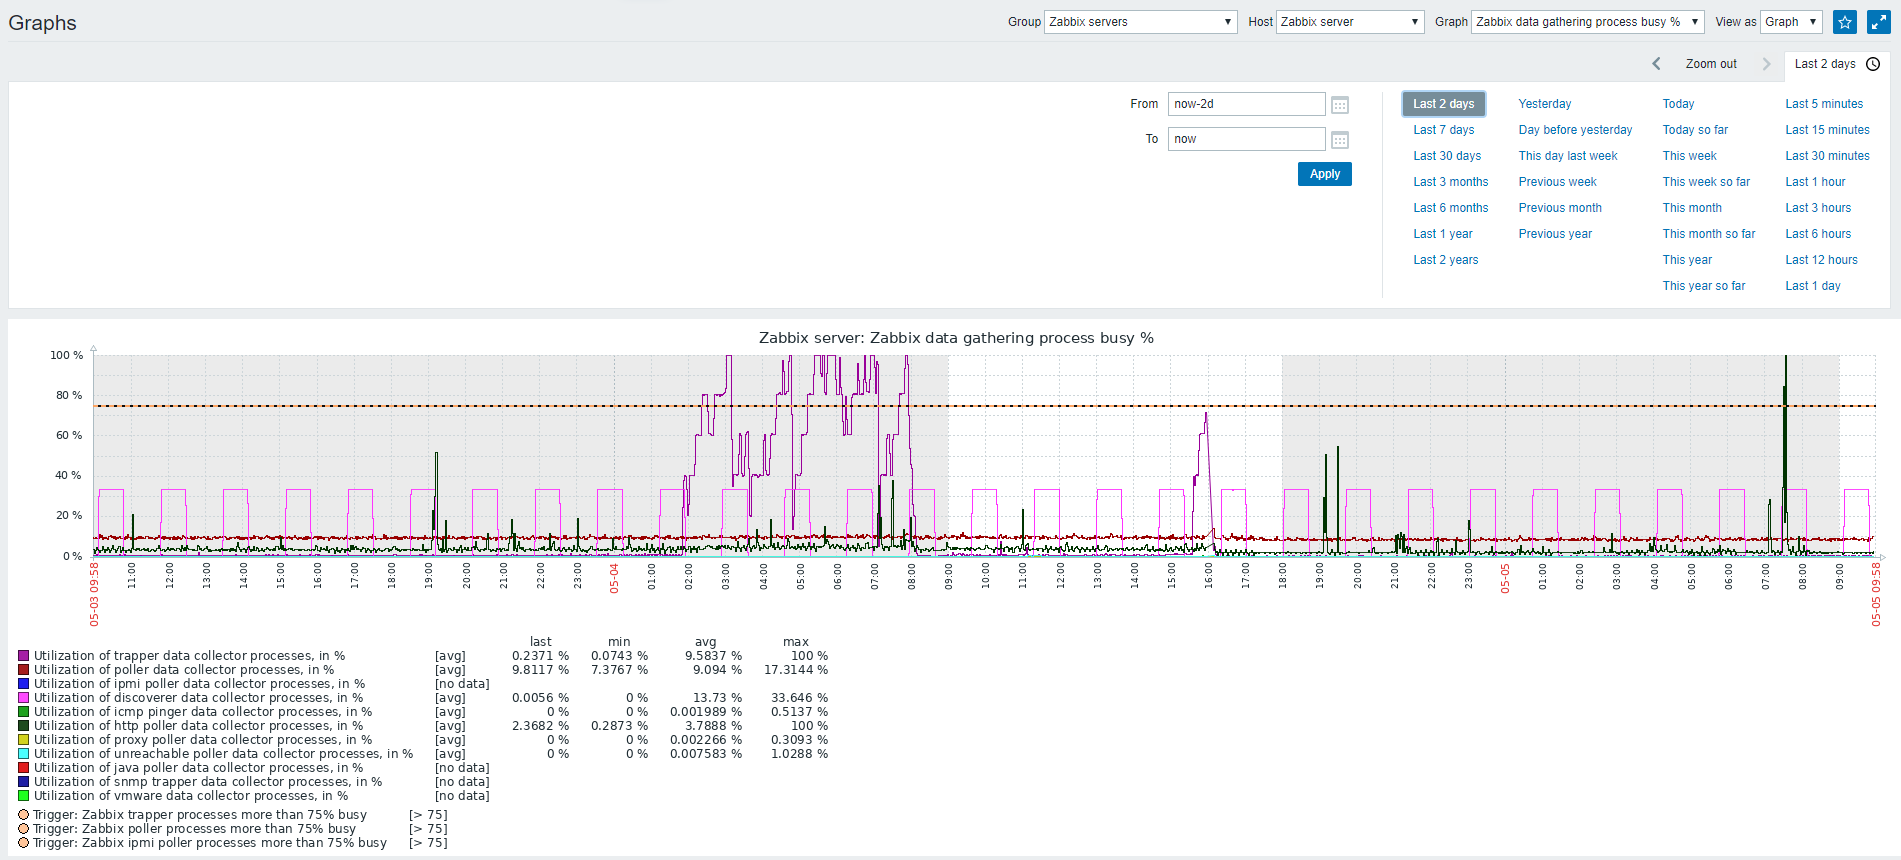Open the Host dropdown showing Zabbix server
The width and height of the screenshot is (1901, 860).
[1350, 22]
